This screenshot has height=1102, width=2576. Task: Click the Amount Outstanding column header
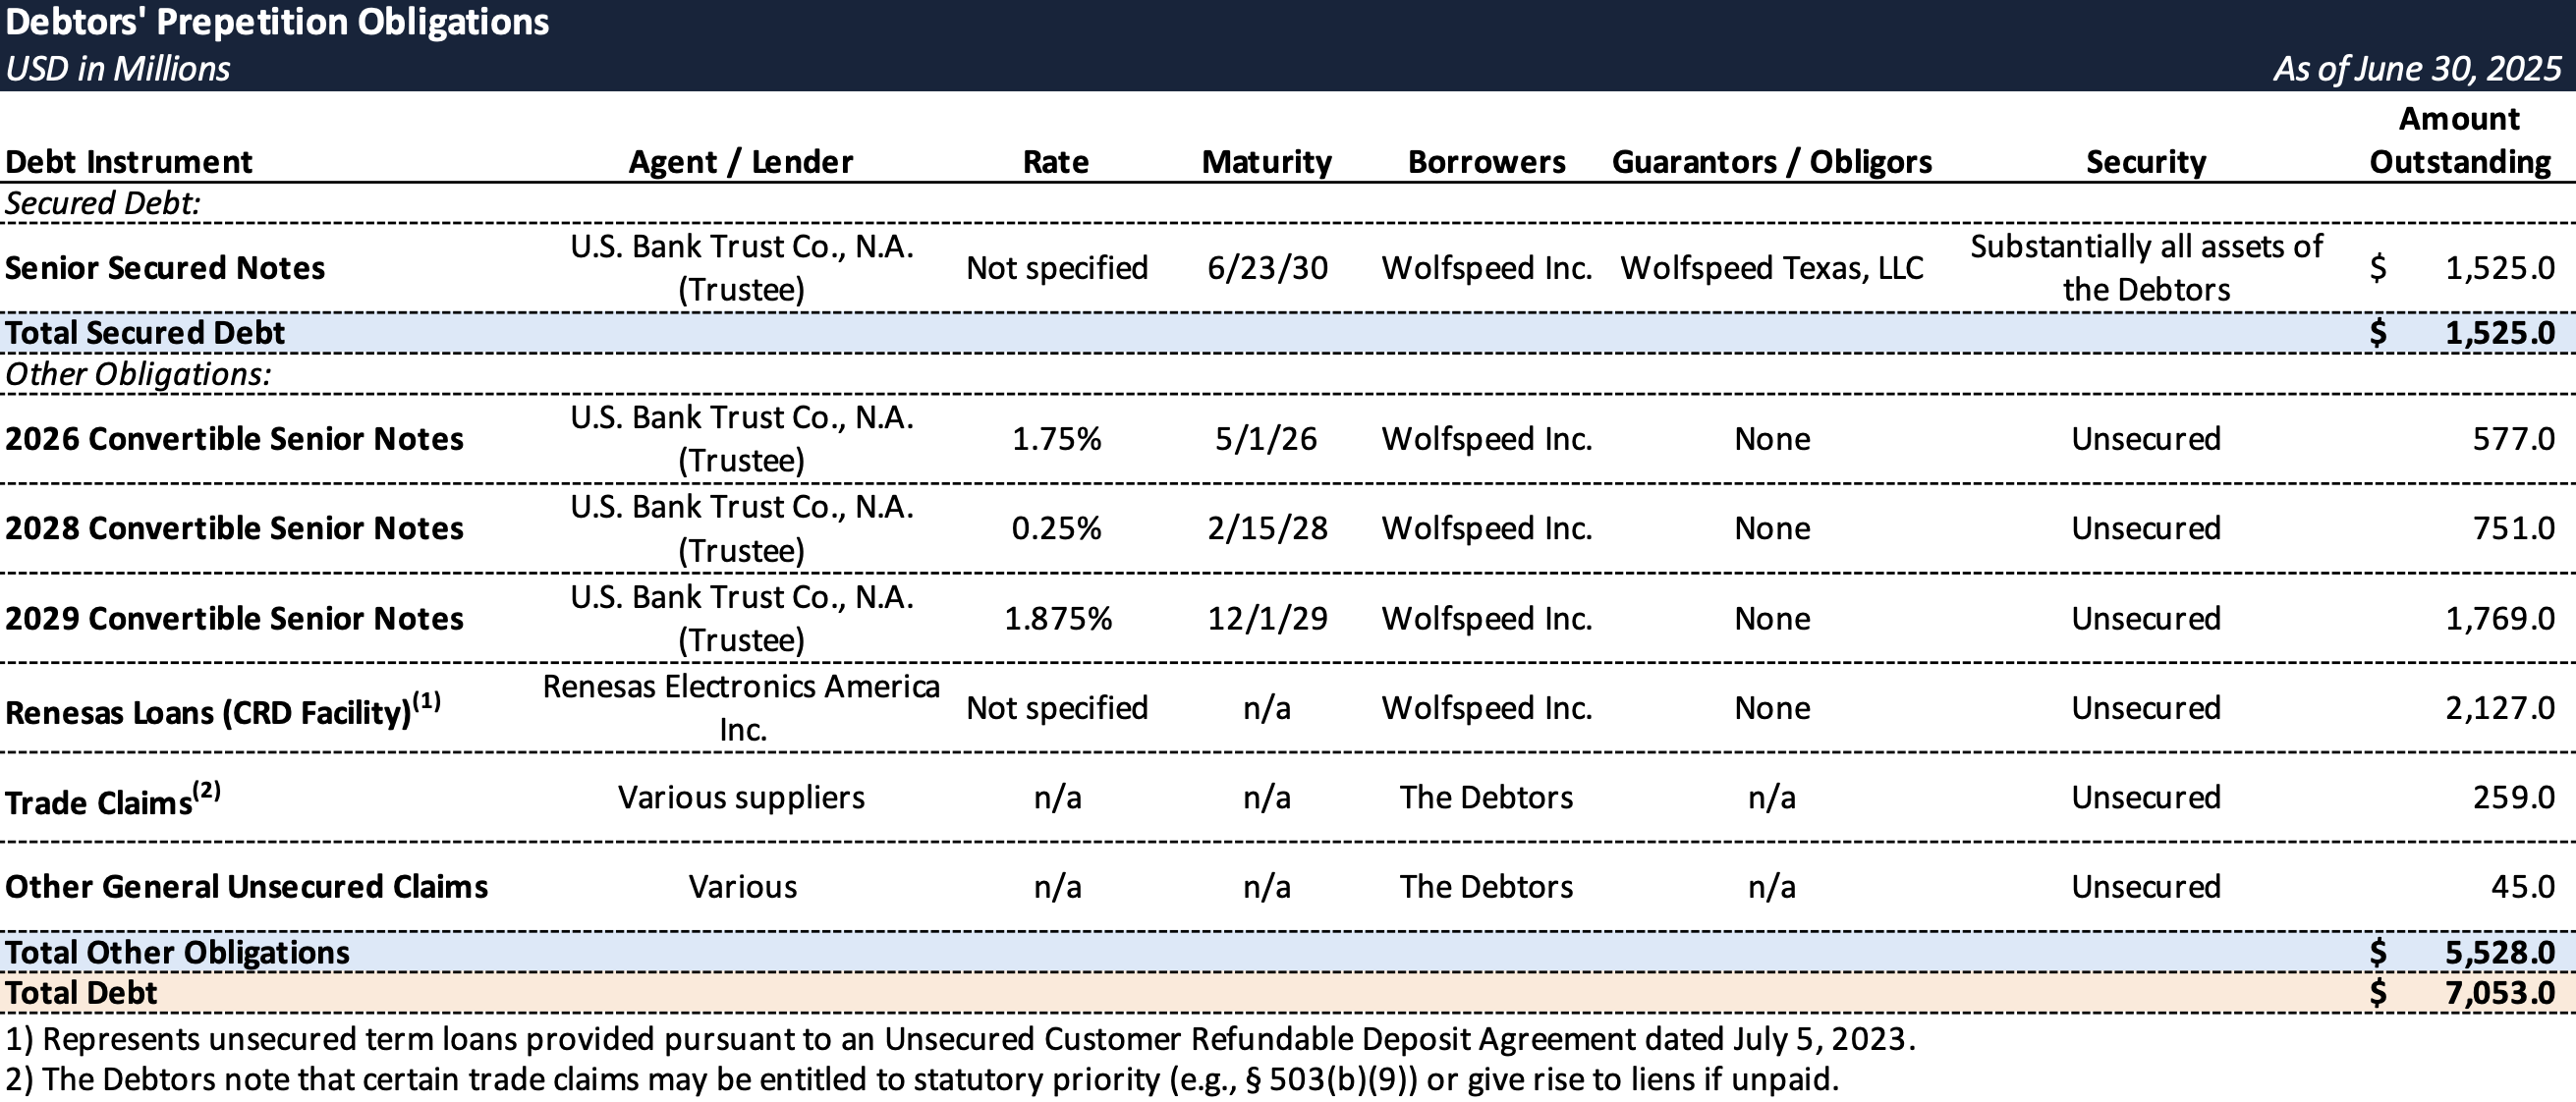tap(2460, 140)
